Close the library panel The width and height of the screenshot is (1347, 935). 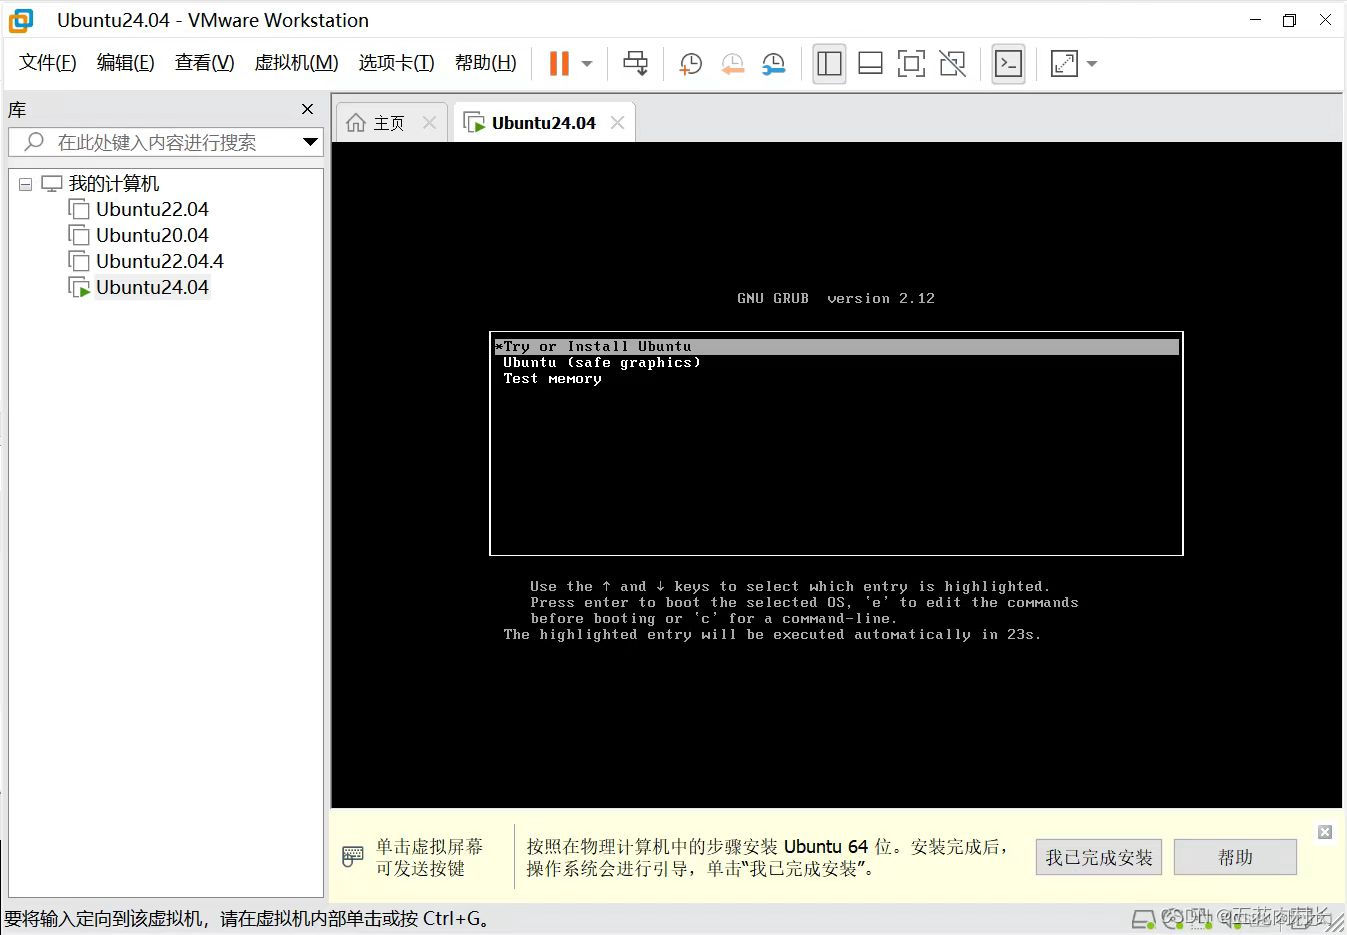coord(307,109)
